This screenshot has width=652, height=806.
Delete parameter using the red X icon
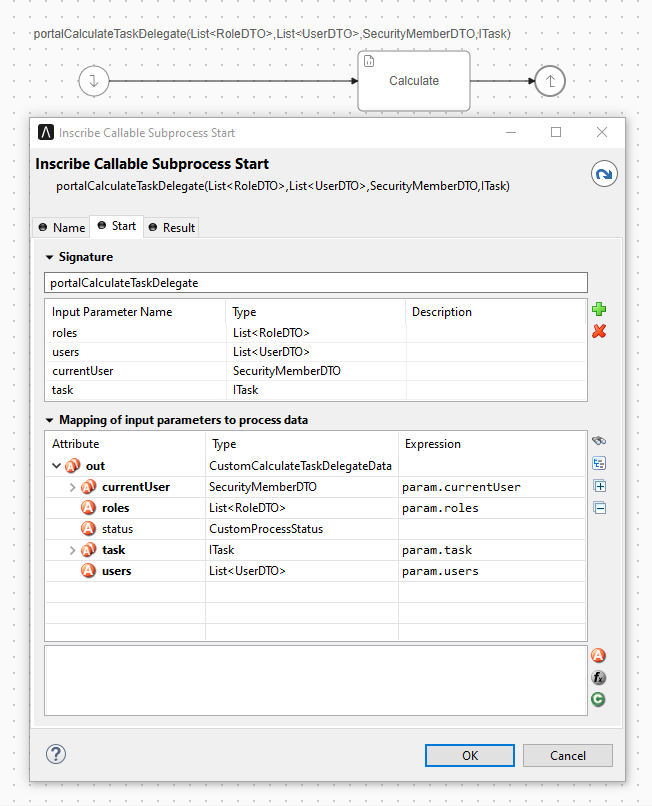coord(599,331)
